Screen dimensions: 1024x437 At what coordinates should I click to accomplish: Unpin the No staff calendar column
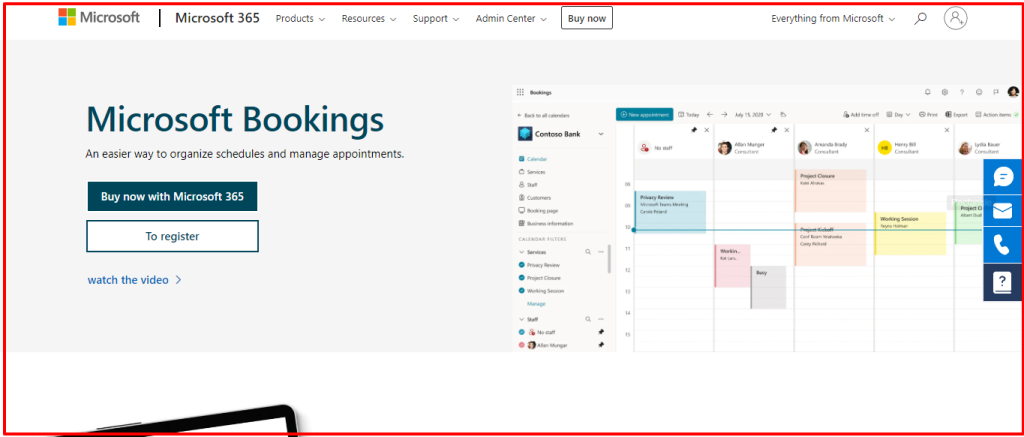click(x=694, y=130)
